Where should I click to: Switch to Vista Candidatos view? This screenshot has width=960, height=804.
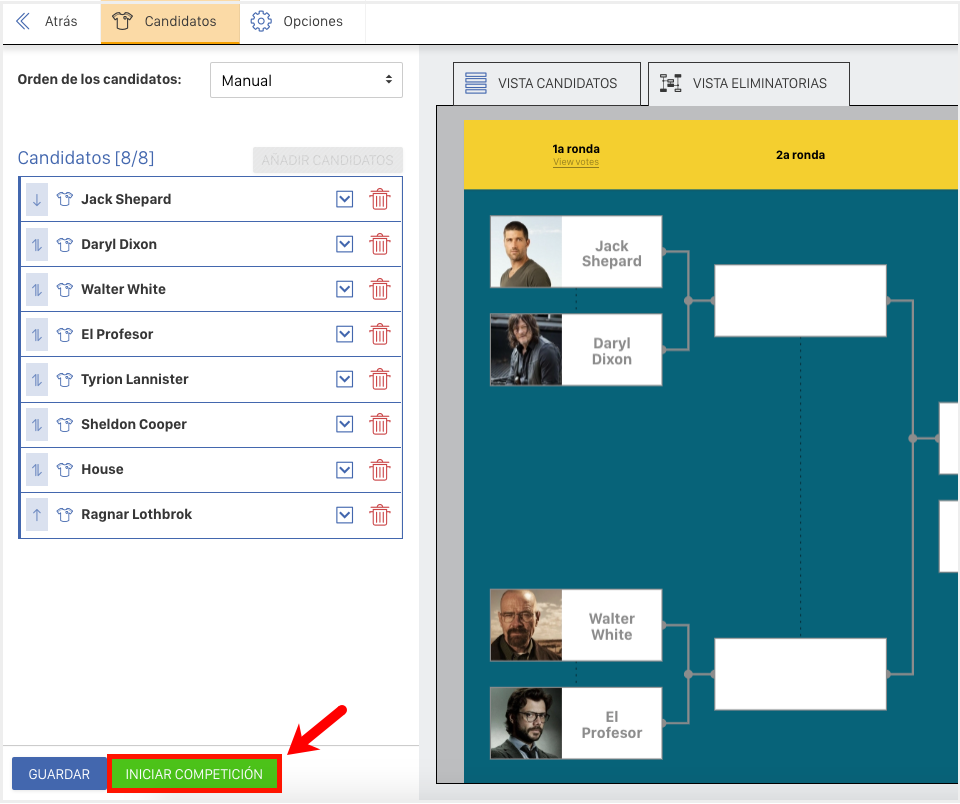pyautogui.click(x=547, y=83)
